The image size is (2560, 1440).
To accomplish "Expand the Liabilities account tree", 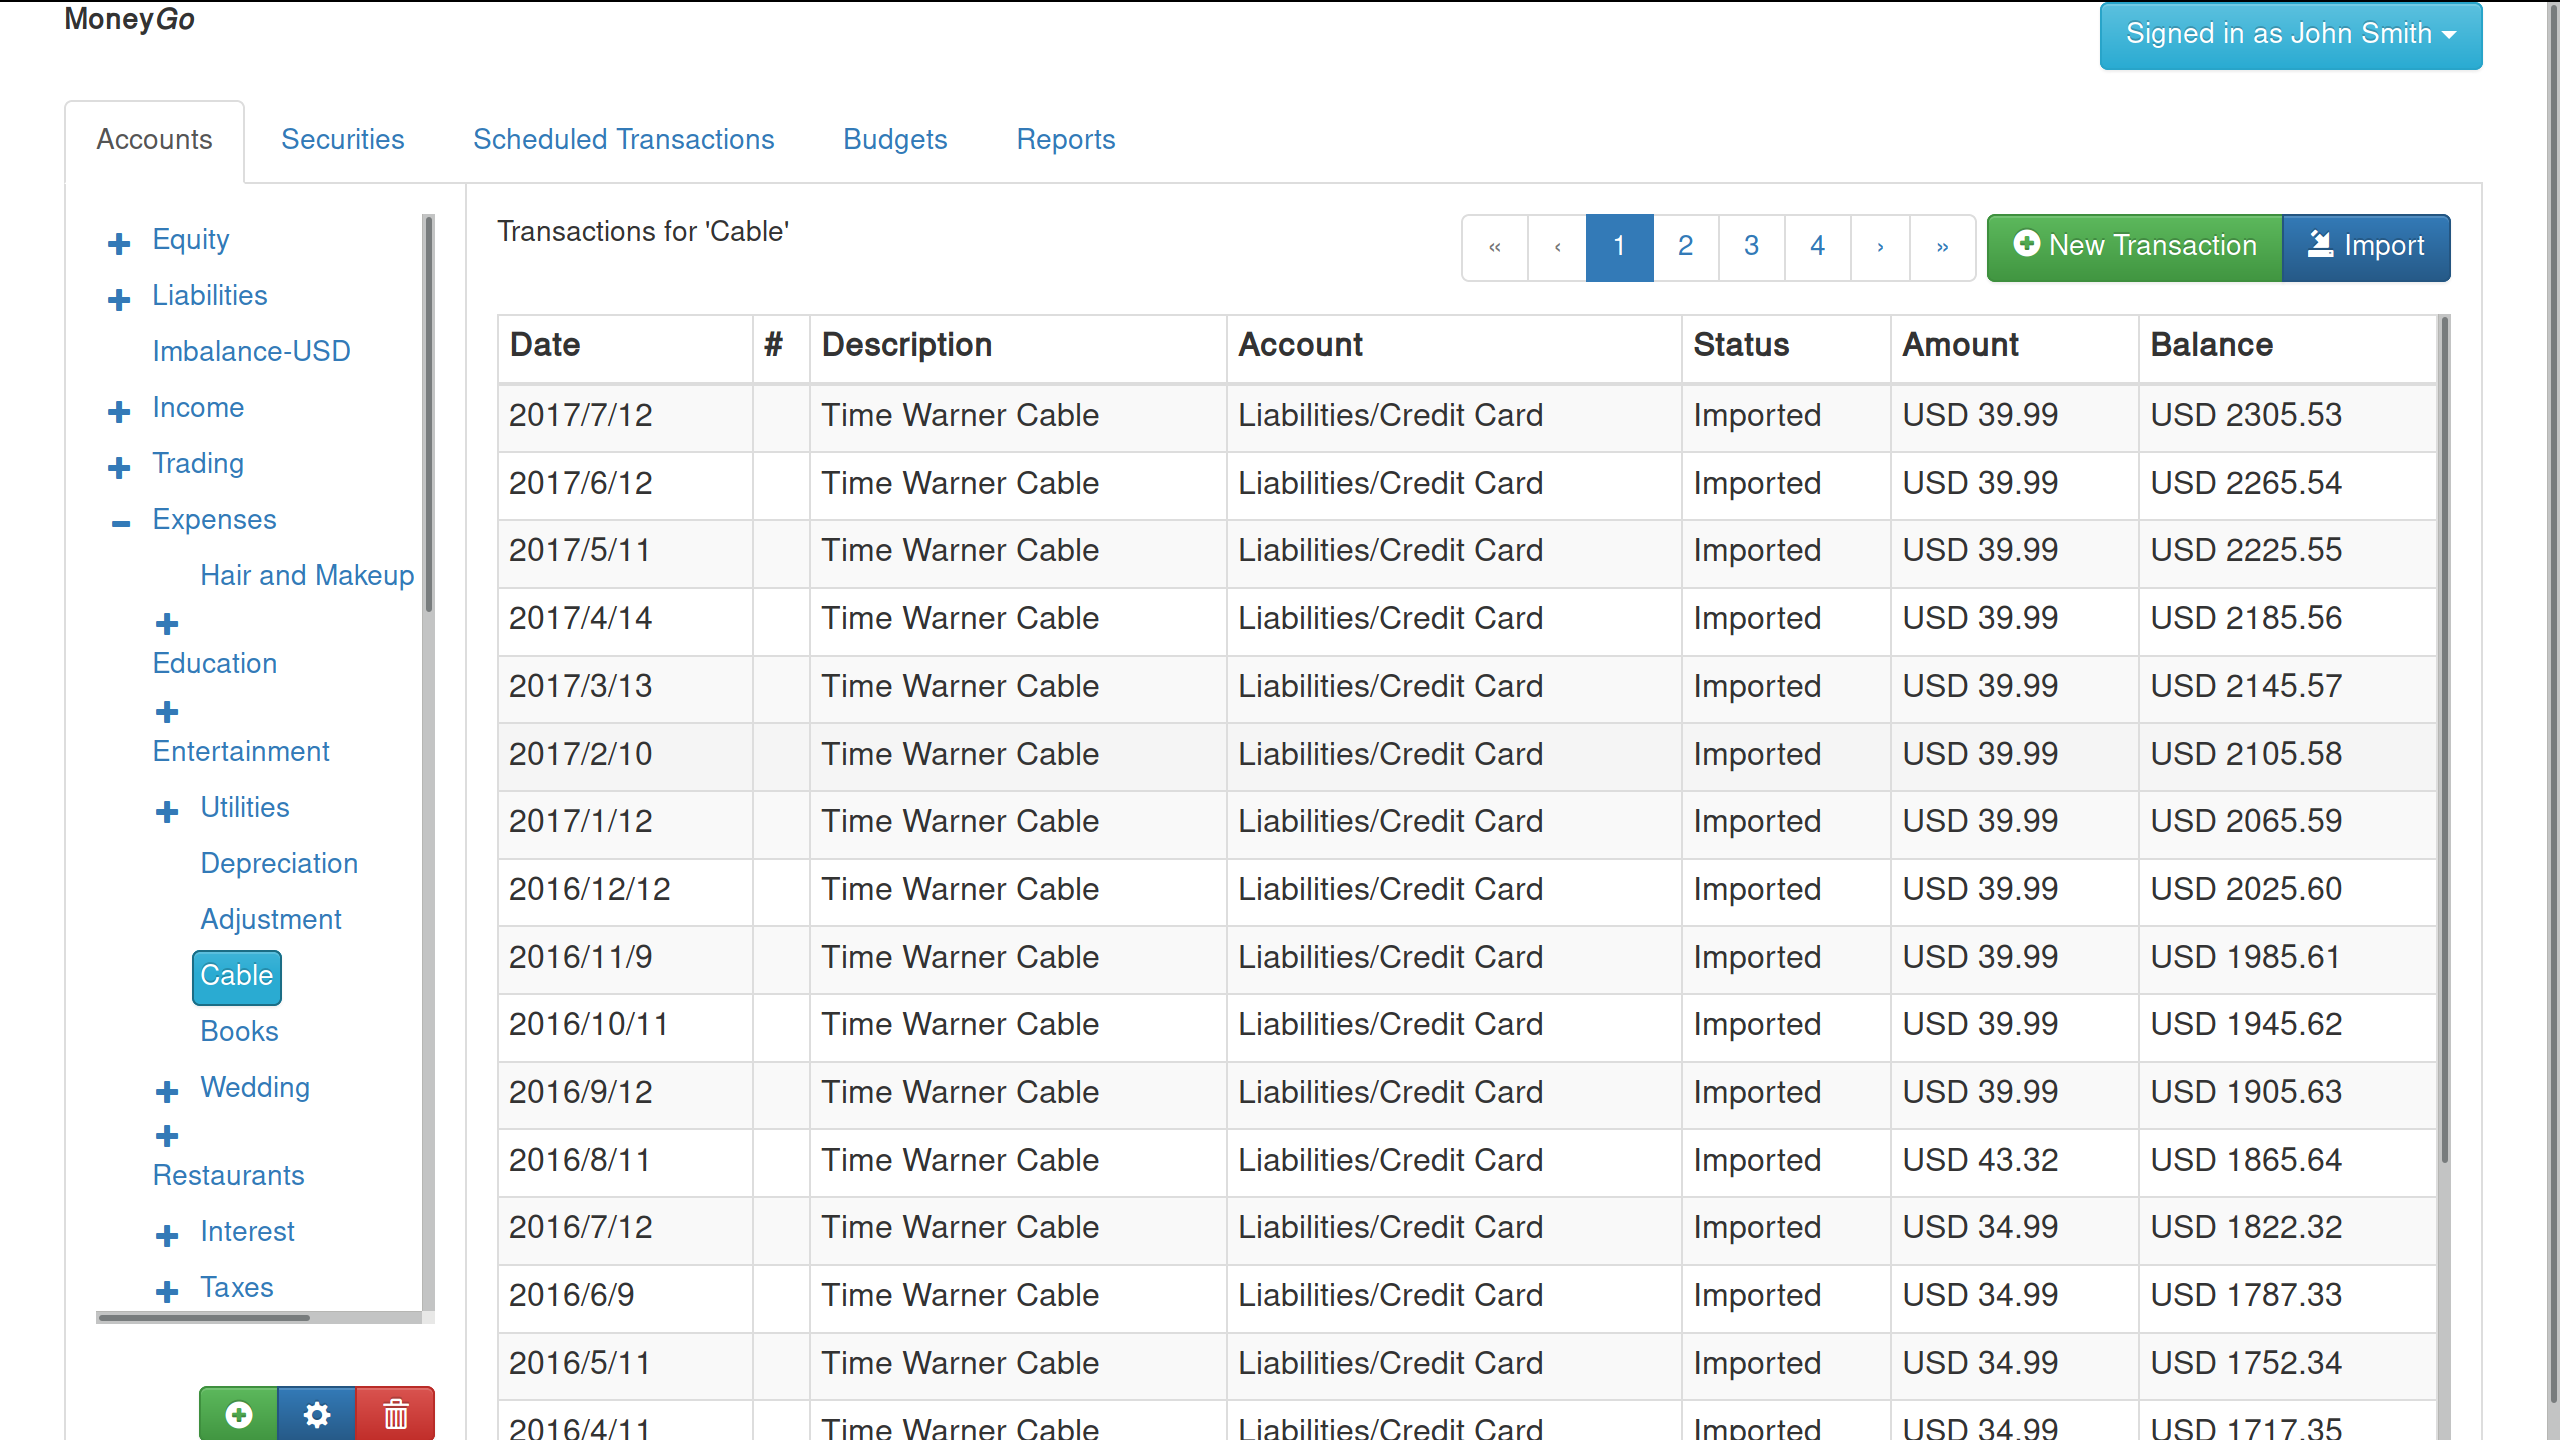I will coord(119,298).
